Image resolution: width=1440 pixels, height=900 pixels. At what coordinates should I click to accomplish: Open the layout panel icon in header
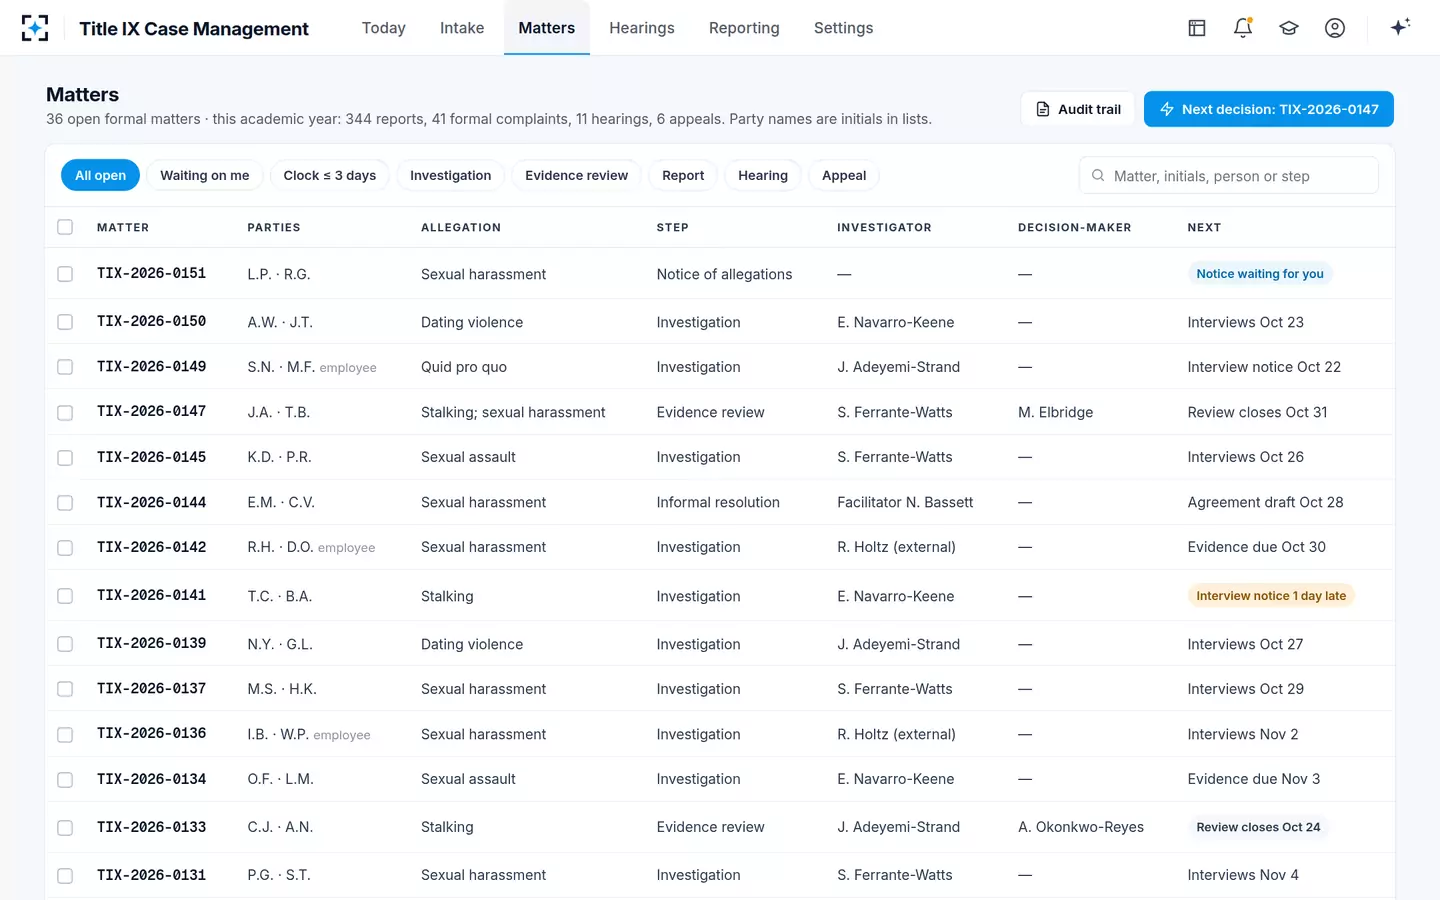point(1197,28)
